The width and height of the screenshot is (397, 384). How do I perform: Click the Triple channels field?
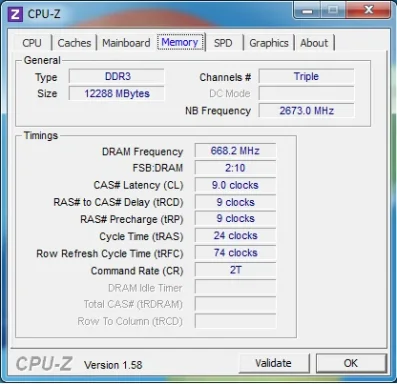coord(306,76)
